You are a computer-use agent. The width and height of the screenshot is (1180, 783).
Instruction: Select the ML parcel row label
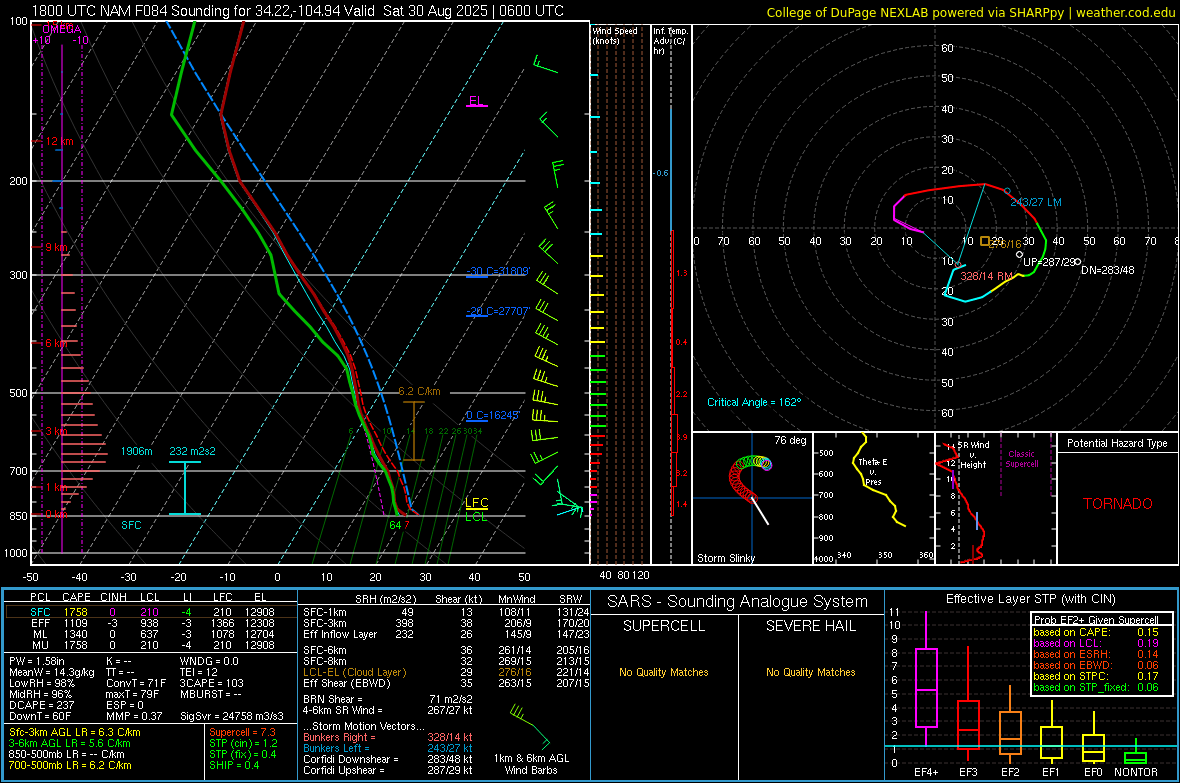click(40, 634)
